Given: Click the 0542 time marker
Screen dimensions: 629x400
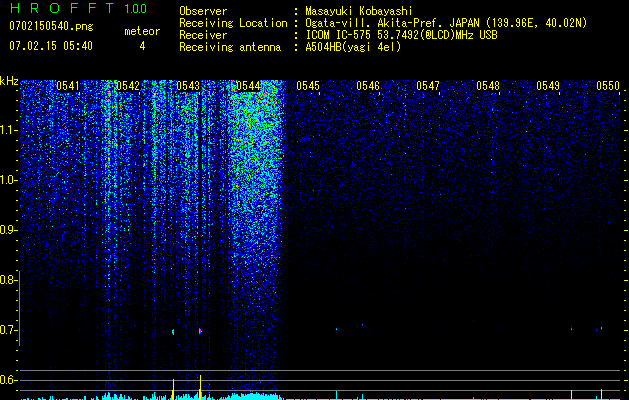Looking at the screenshot, I should [x=128, y=86].
